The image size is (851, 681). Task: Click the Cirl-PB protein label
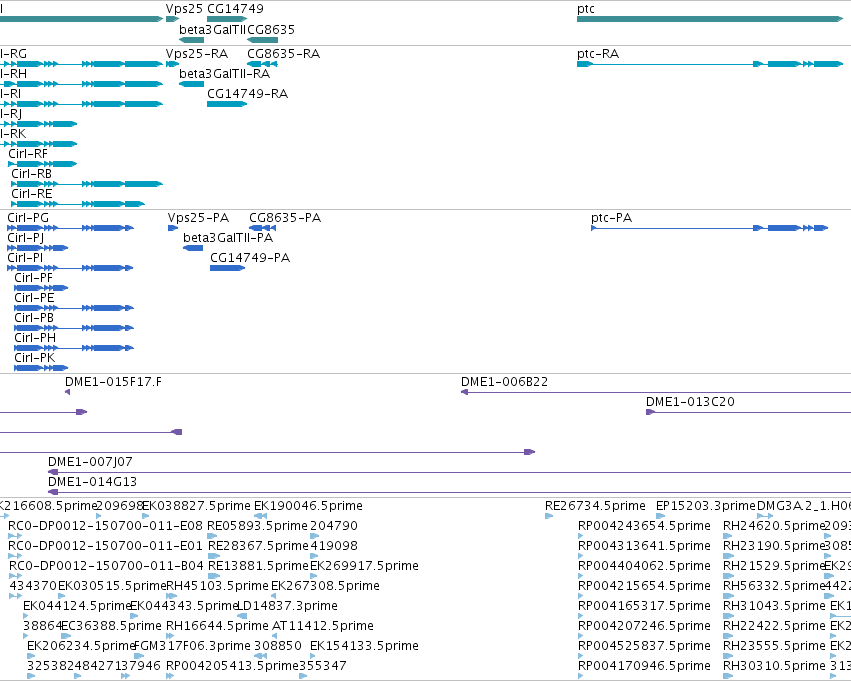[x=34, y=317]
